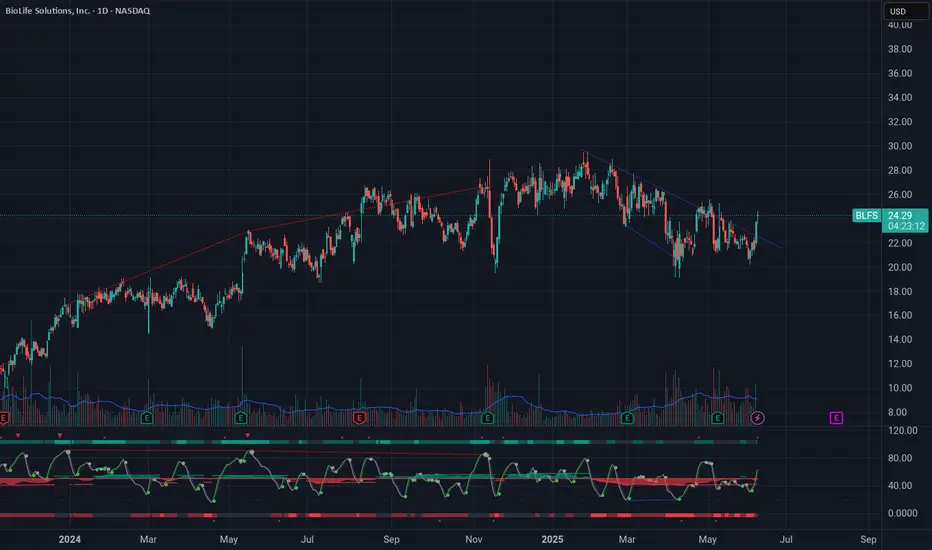Click the purple lightning latest-update icon
The height and width of the screenshot is (550, 932).
click(x=757, y=418)
